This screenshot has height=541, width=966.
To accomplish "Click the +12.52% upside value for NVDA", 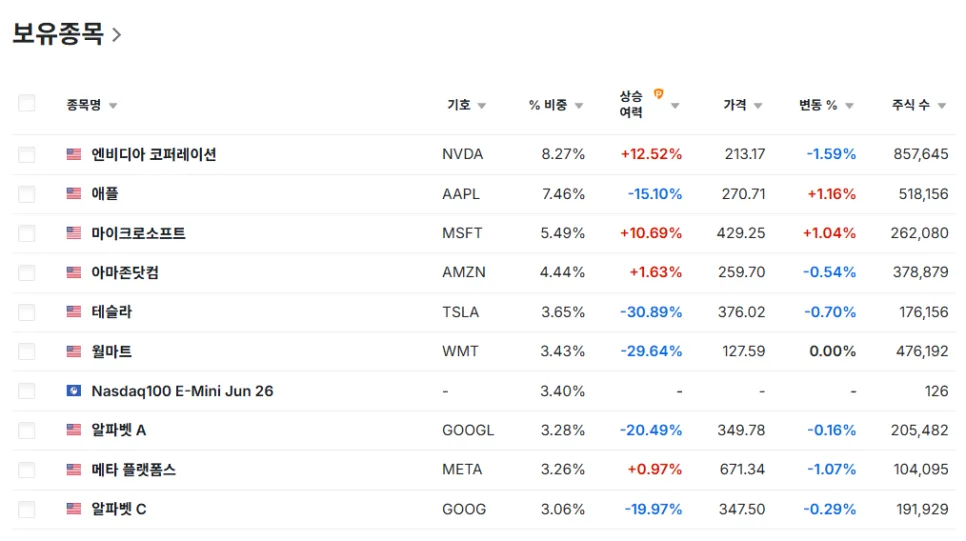I will [x=651, y=154].
